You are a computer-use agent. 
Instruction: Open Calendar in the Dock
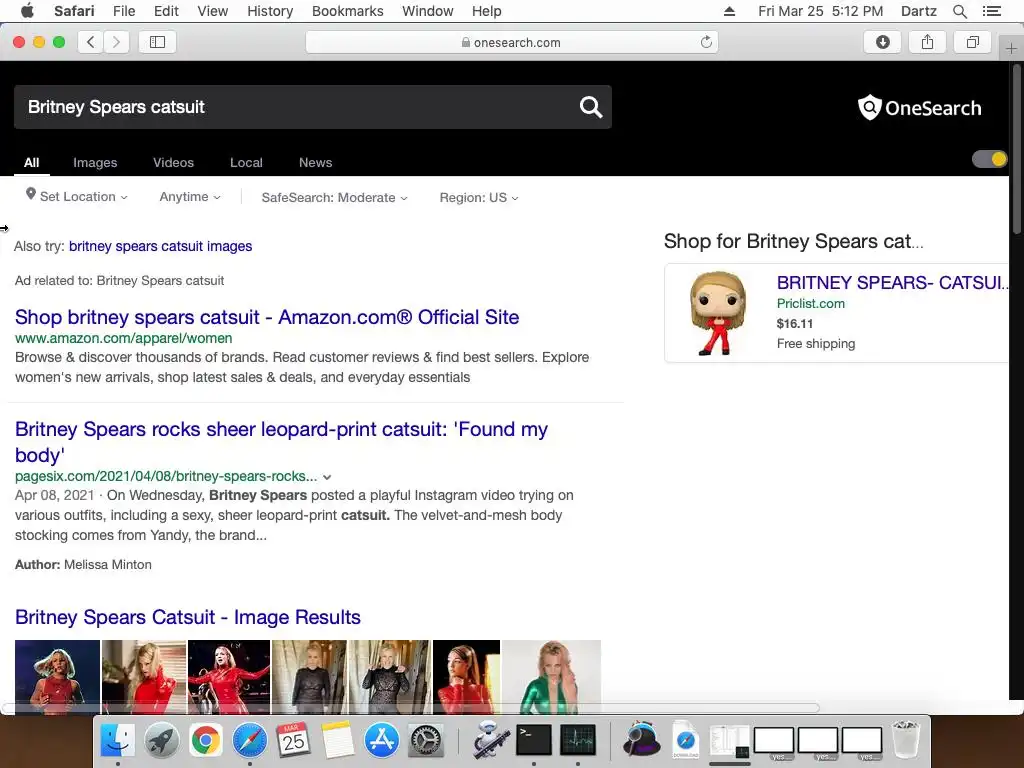coord(293,741)
